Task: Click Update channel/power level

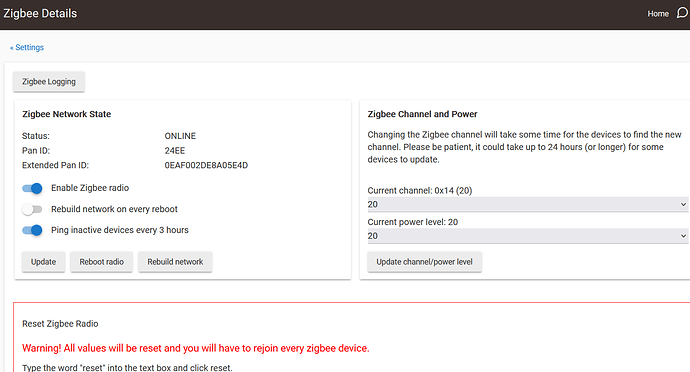Action: click(424, 262)
